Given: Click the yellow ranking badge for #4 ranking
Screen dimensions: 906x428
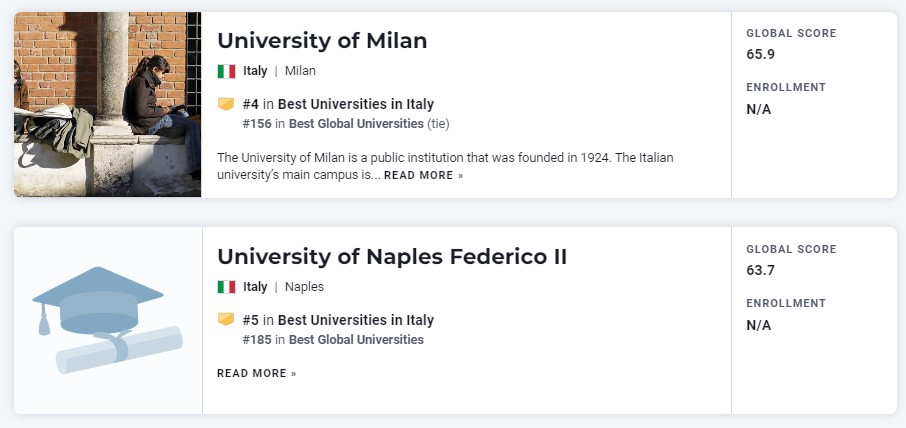Looking at the screenshot, I should point(226,104).
